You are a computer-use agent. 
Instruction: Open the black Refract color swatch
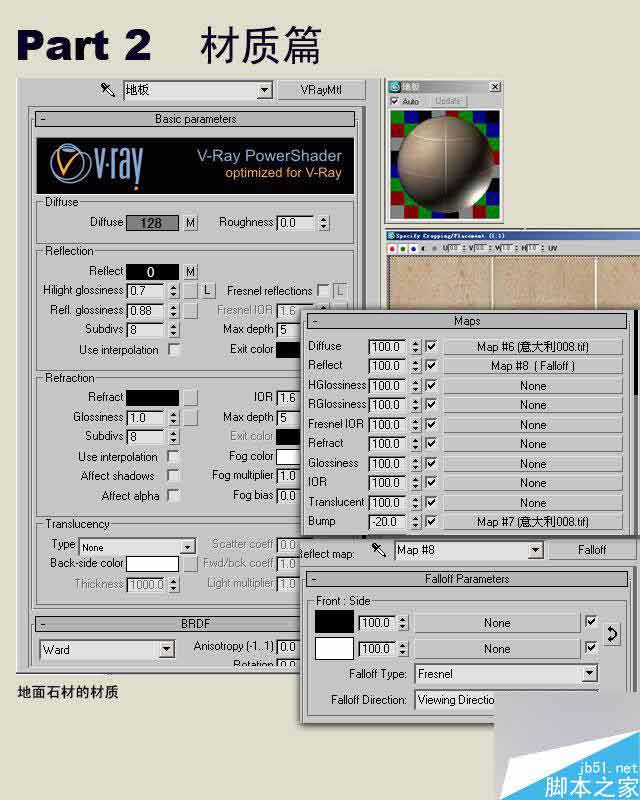tap(152, 397)
